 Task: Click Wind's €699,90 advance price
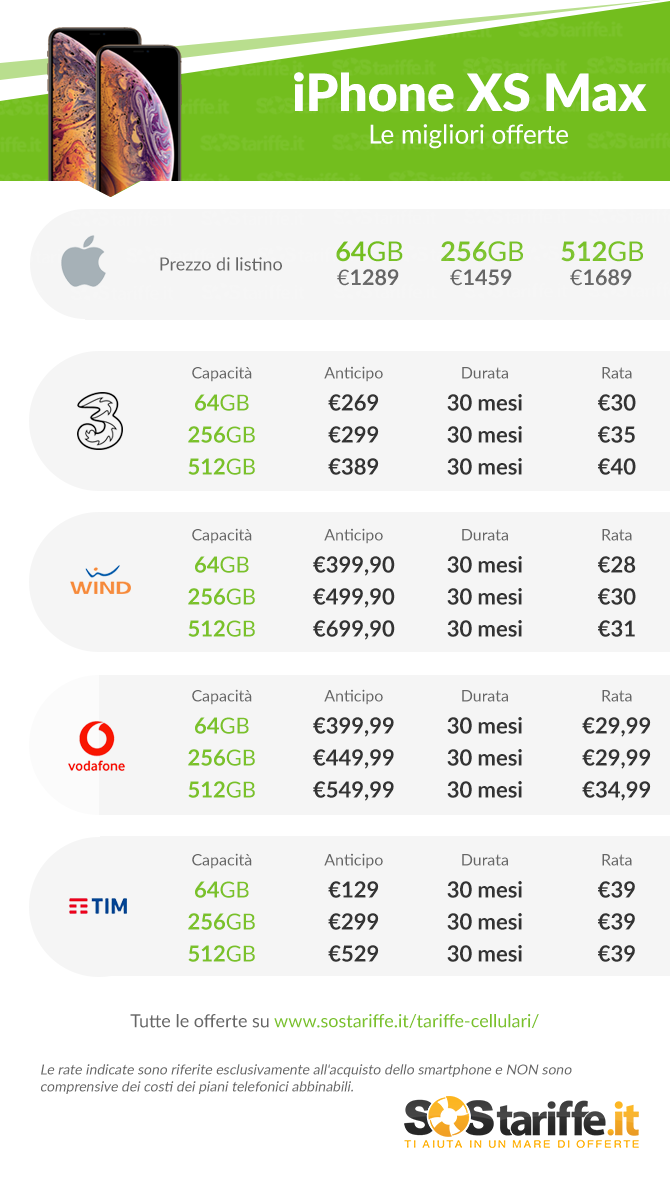click(x=353, y=628)
